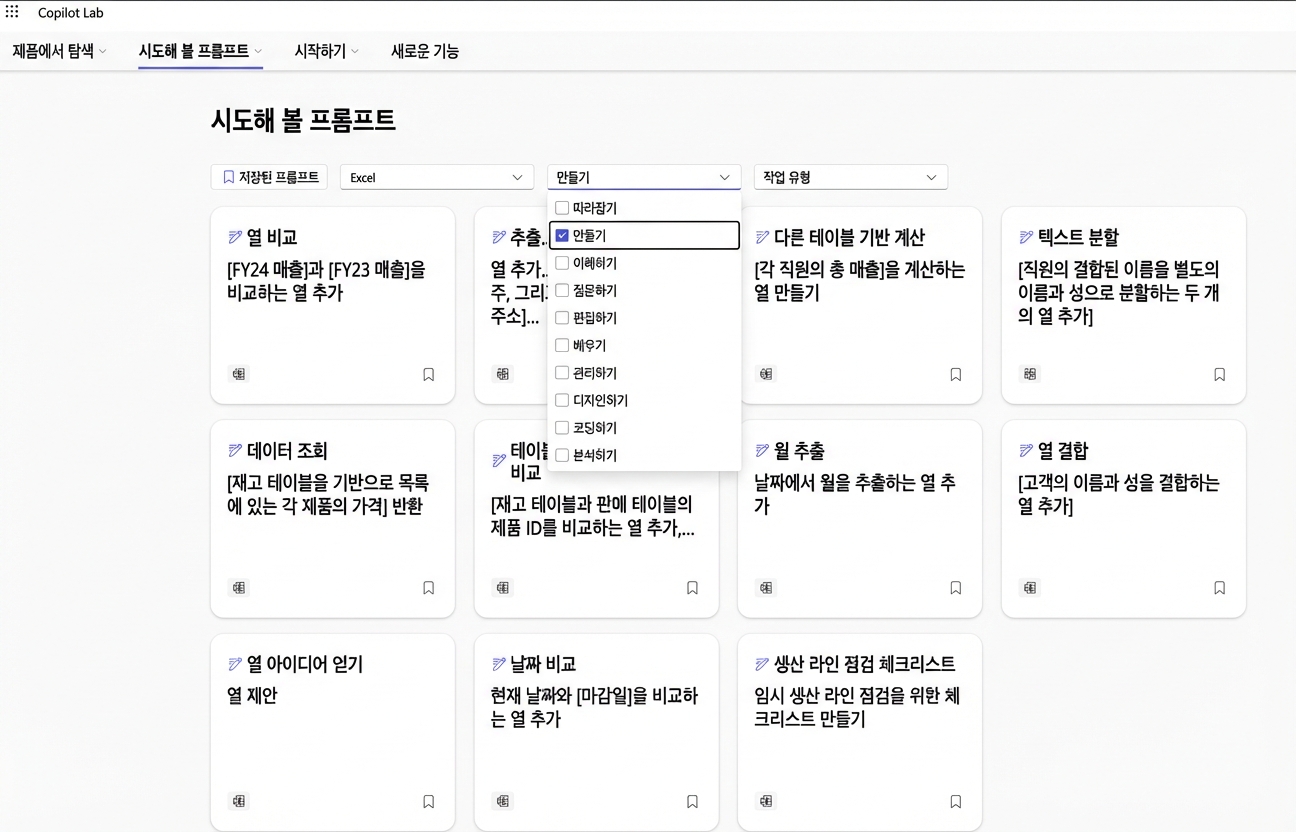The width and height of the screenshot is (1296, 832).
Task: Bookmark the 생산 라인 점검 체크리스트 card
Action: (955, 801)
